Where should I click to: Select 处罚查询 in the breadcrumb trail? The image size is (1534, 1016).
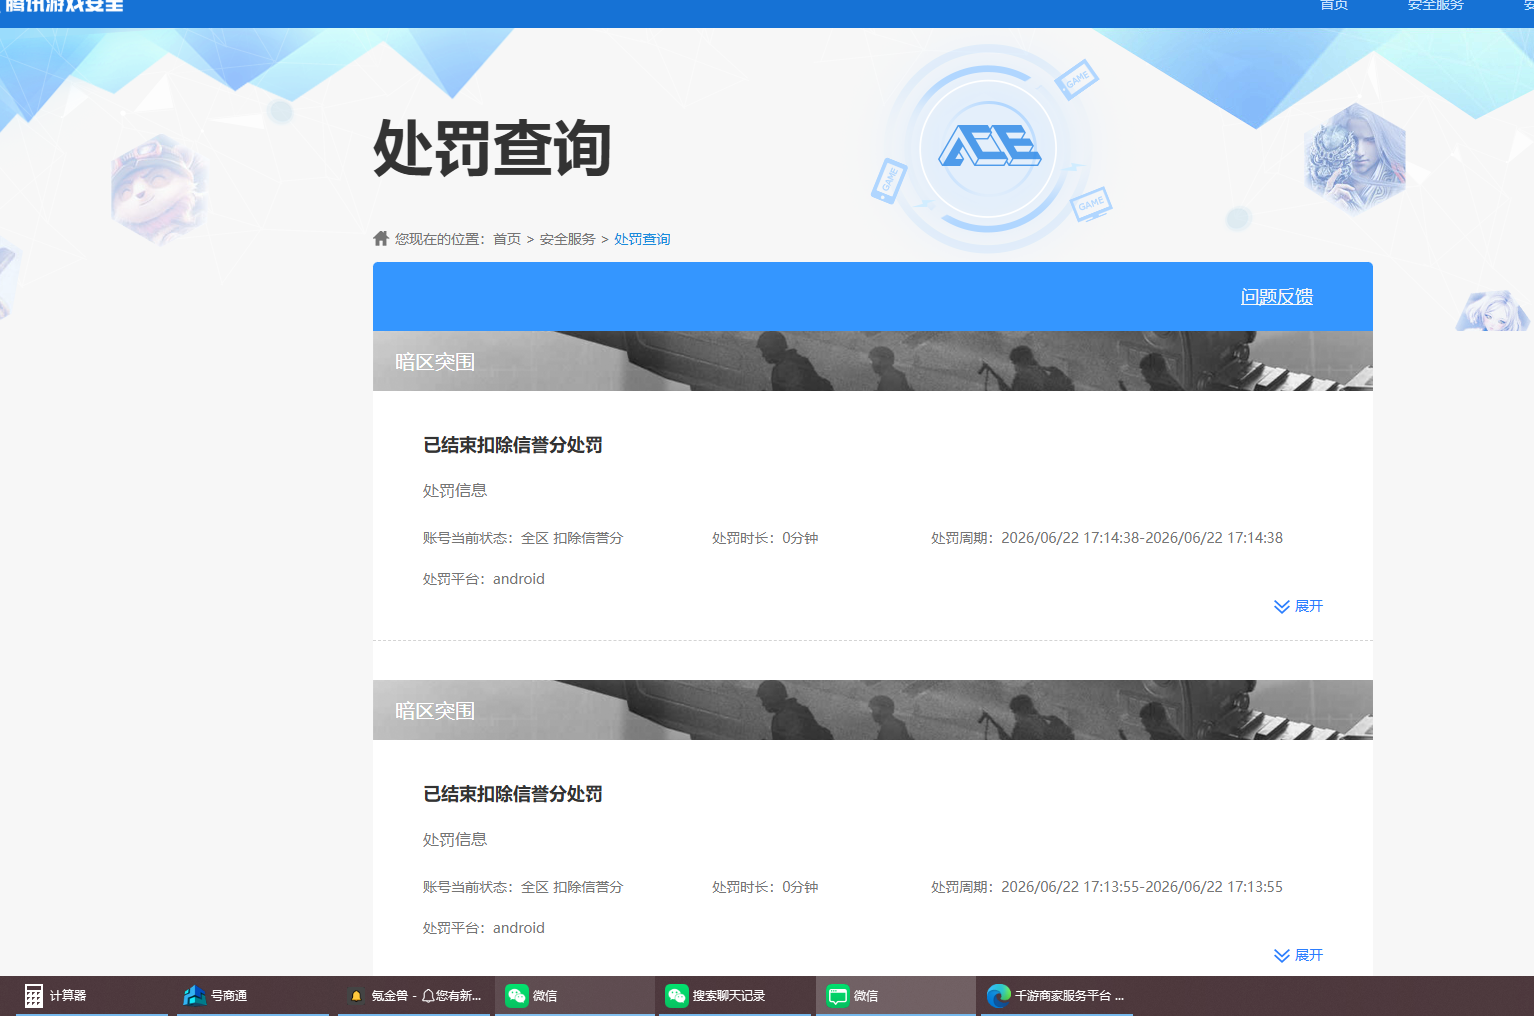[642, 239]
